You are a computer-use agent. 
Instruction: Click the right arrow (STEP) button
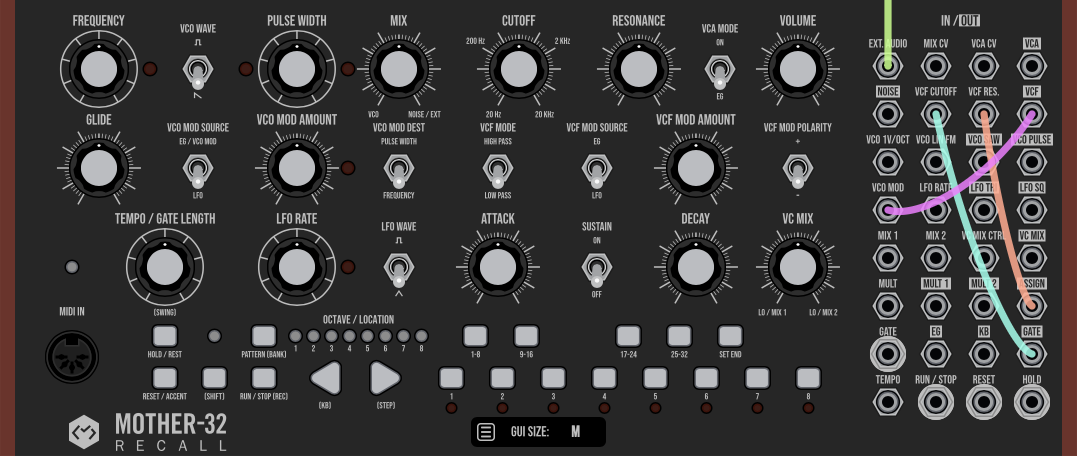[x=385, y=378]
